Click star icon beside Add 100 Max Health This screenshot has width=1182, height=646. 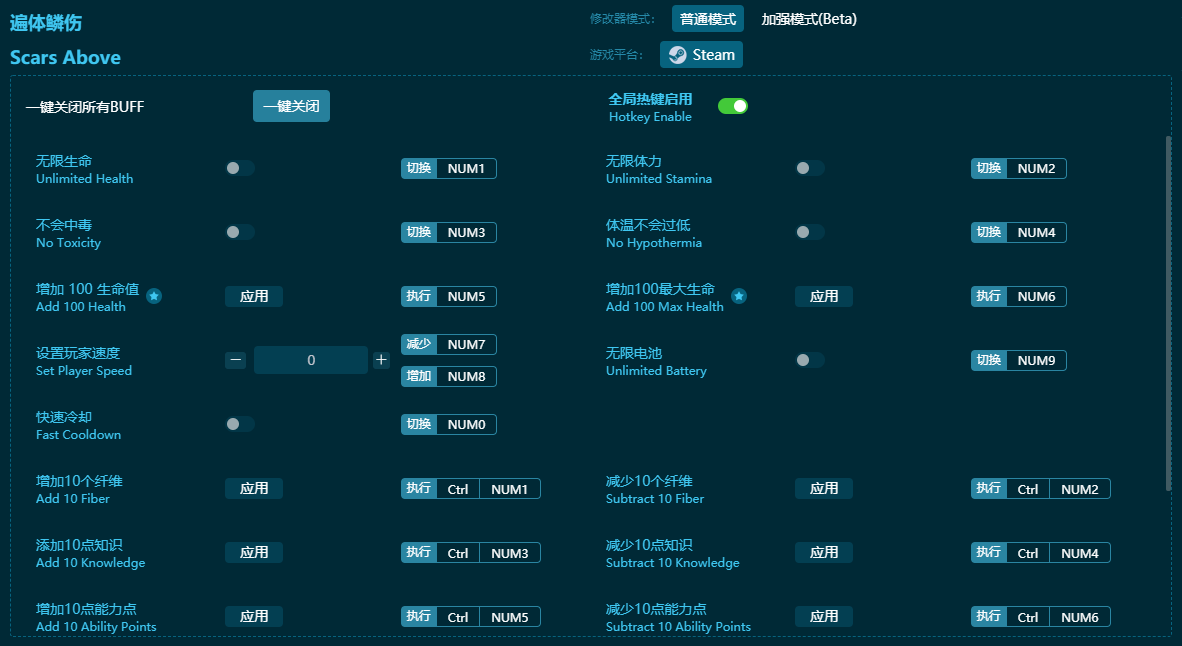(739, 296)
